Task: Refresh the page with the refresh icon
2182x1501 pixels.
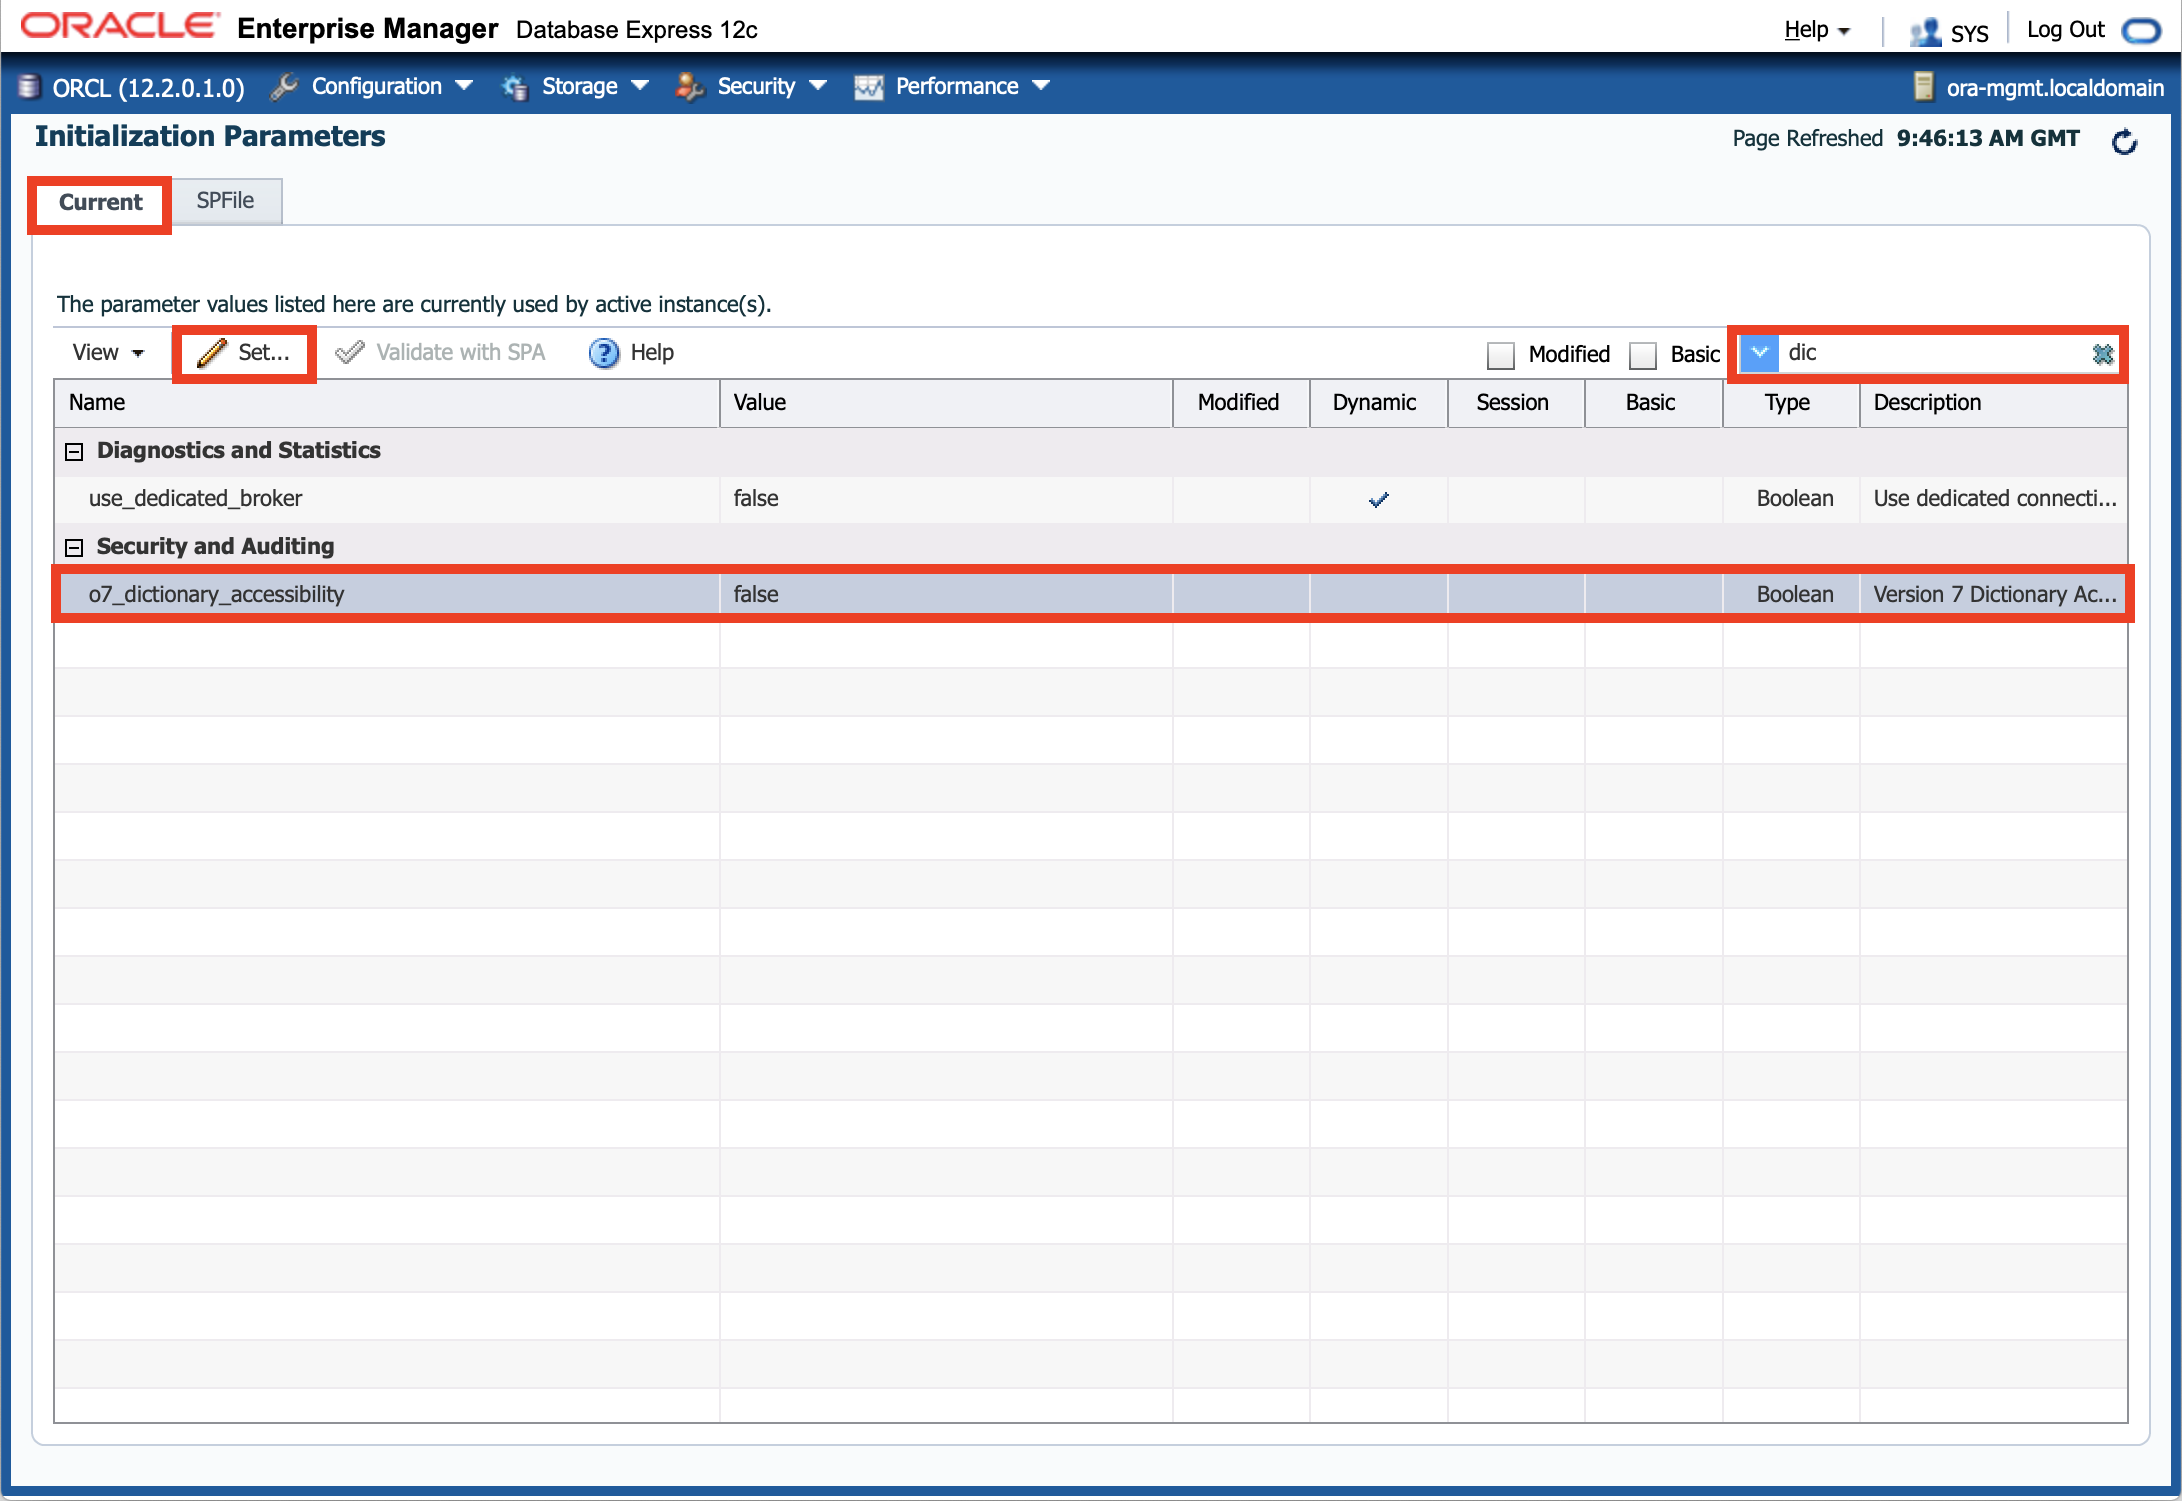Action: 2124,142
